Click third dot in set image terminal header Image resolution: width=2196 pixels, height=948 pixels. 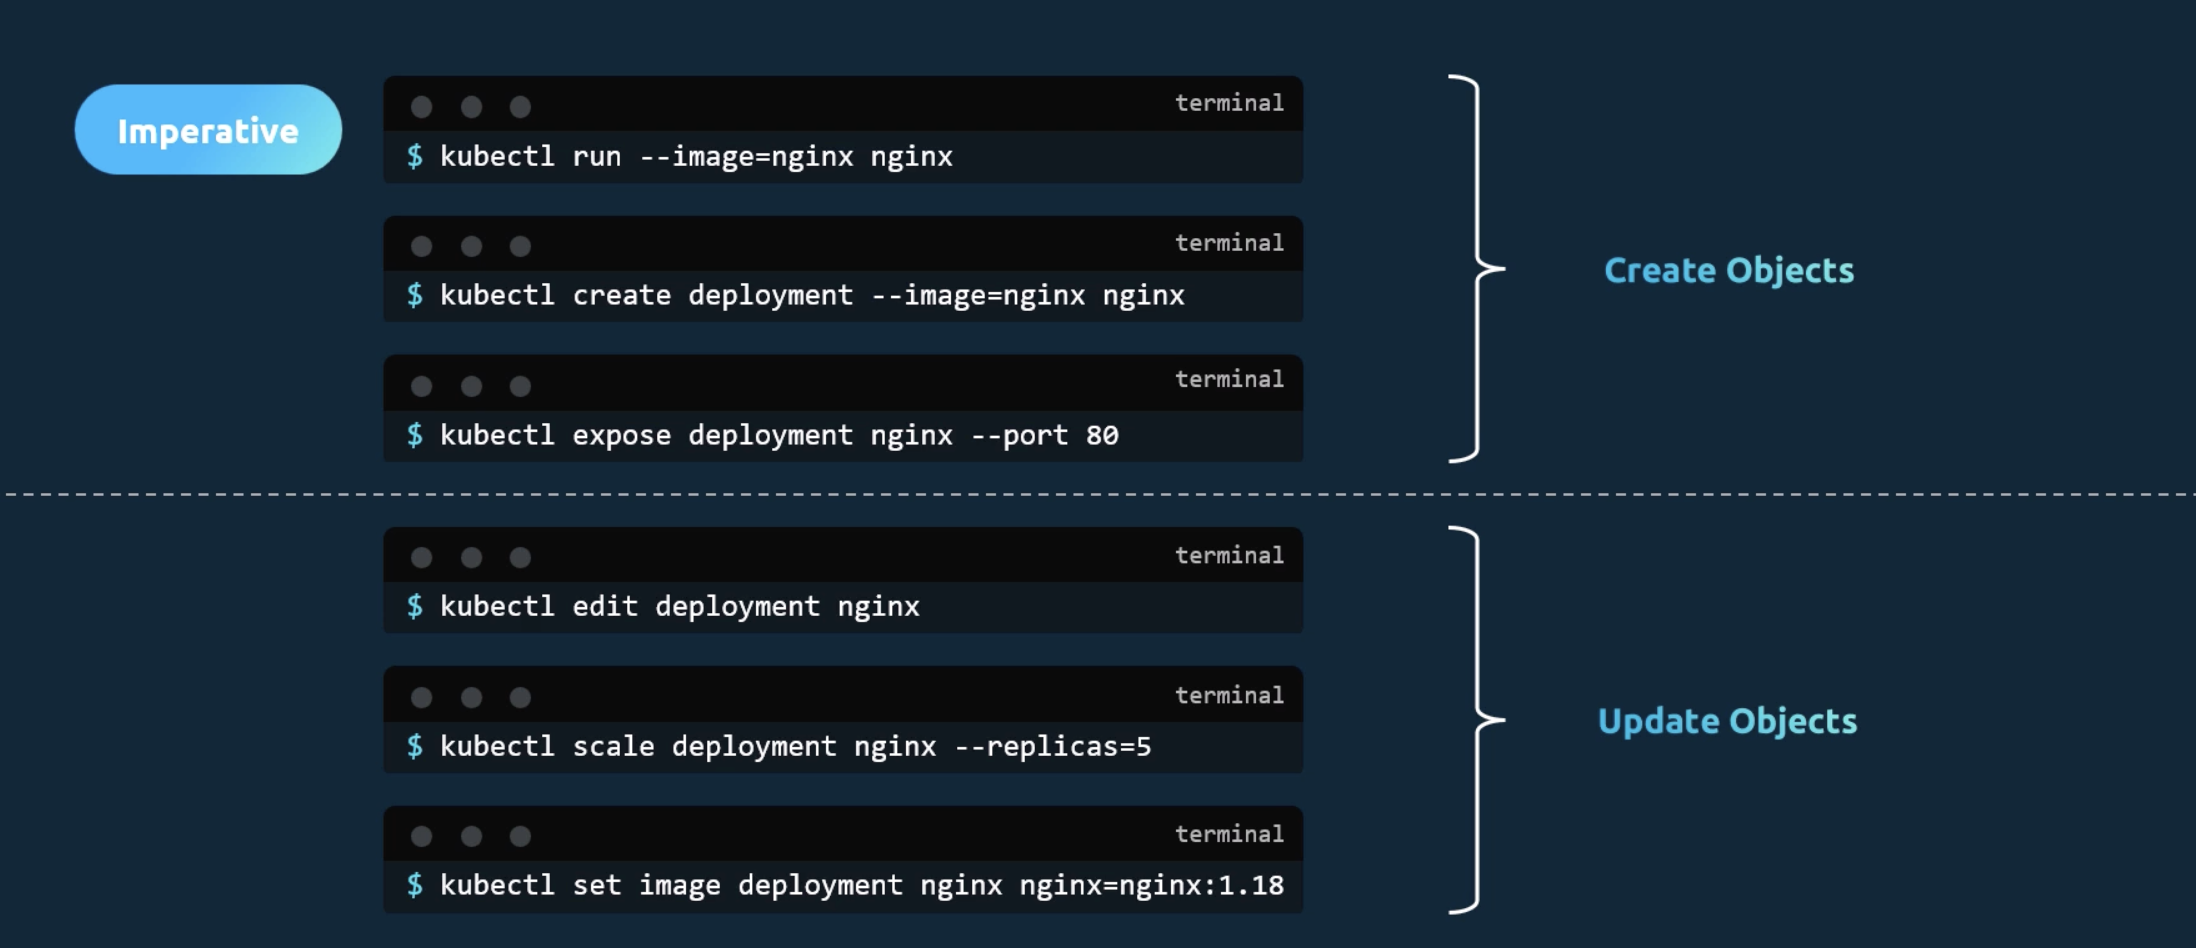(x=520, y=836)
